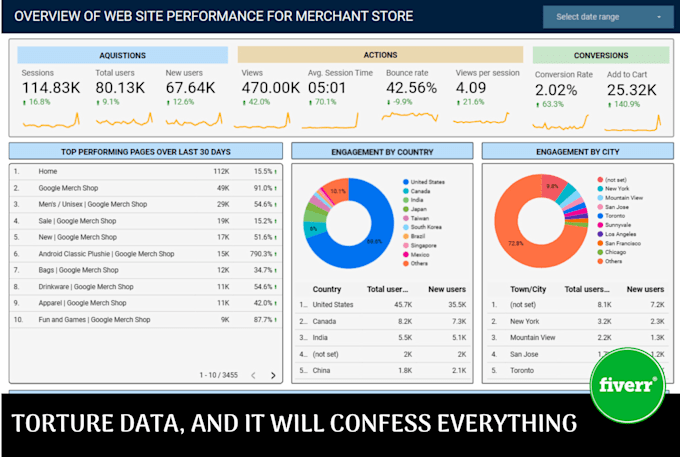The image size is (680, 457).
Task: Click the 1 - 10 / 3455 pagination text
Action: tap(219, 375)
